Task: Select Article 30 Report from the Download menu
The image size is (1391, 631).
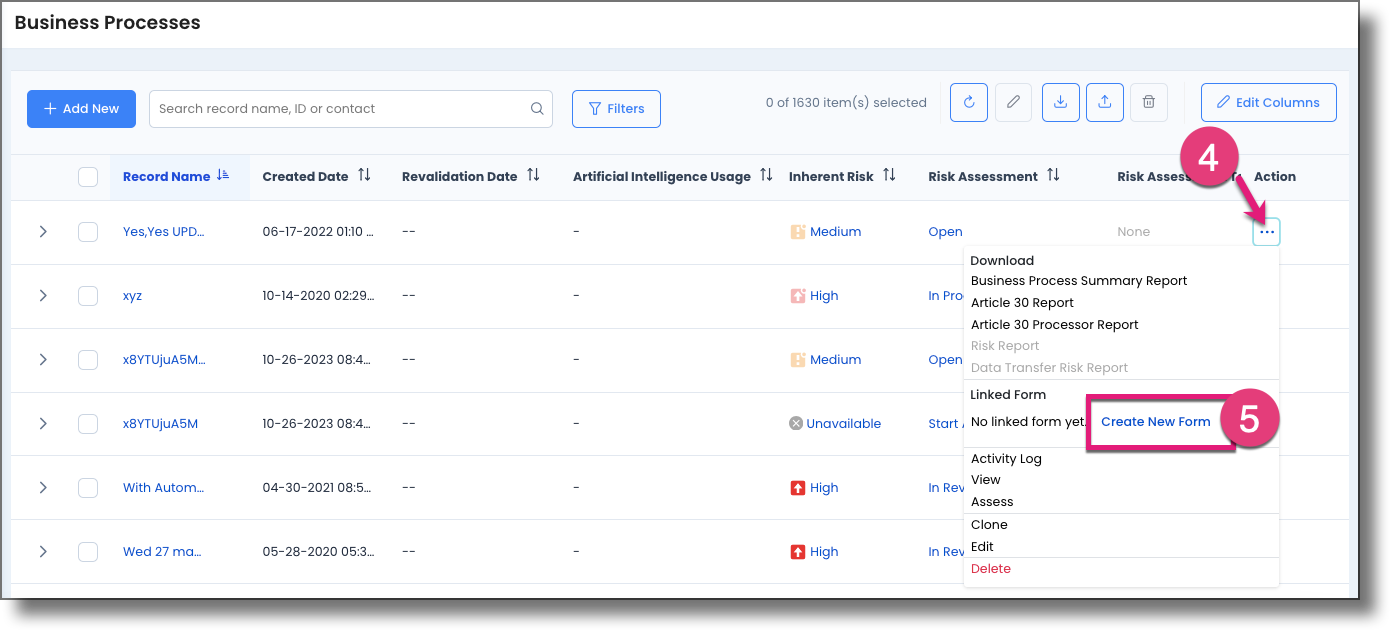Action: click(1022, 302)
